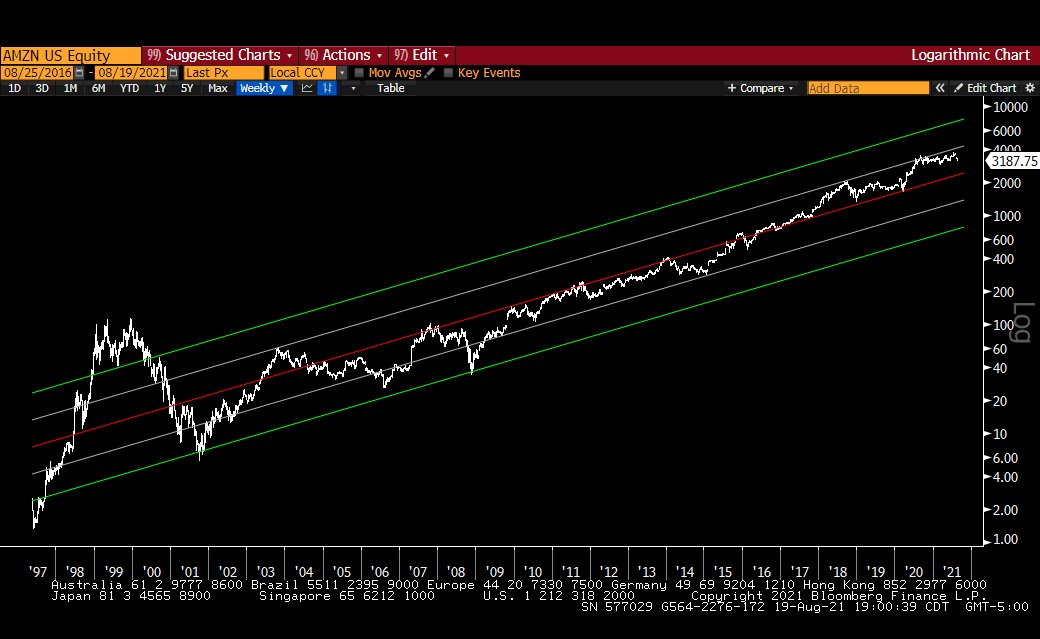Image resolution: width=1040 pixels, height=639 pixels.
Task: Open the Actions menu
Action: point(343,55)
